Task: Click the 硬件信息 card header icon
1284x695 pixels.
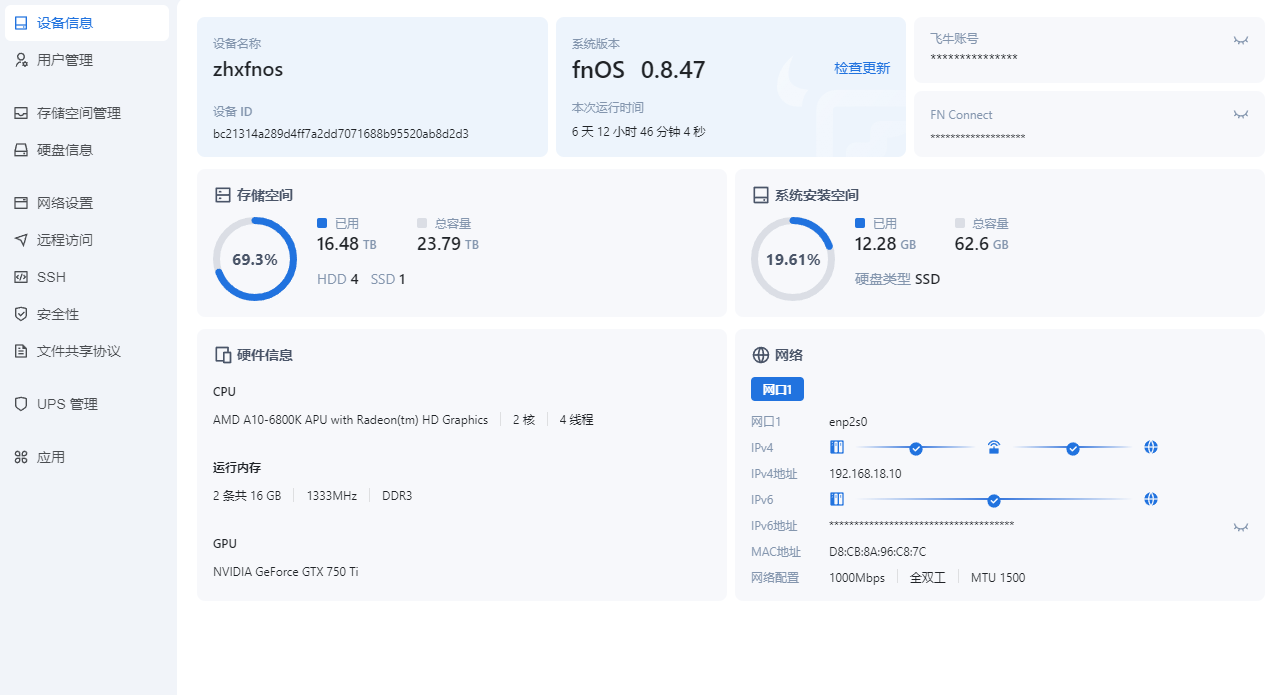Action: pos(223,355)
